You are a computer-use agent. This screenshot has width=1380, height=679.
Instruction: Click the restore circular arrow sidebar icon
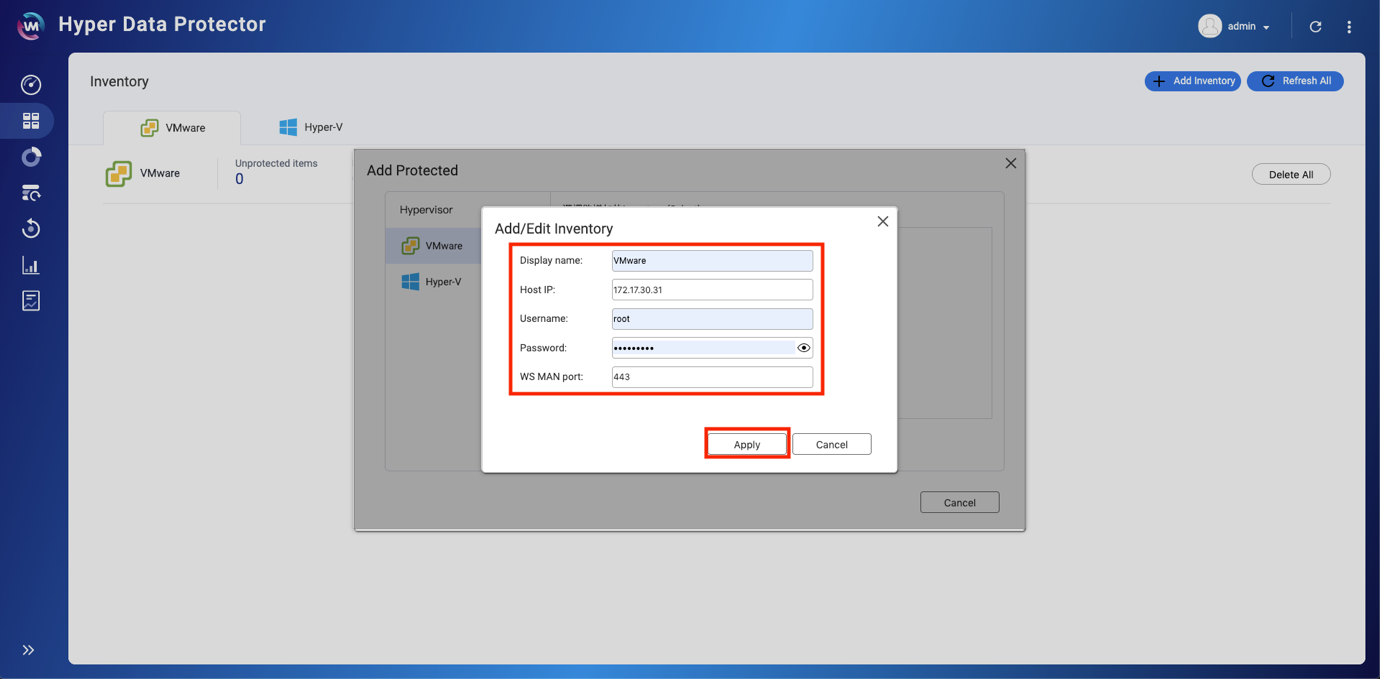pos(31,229)
